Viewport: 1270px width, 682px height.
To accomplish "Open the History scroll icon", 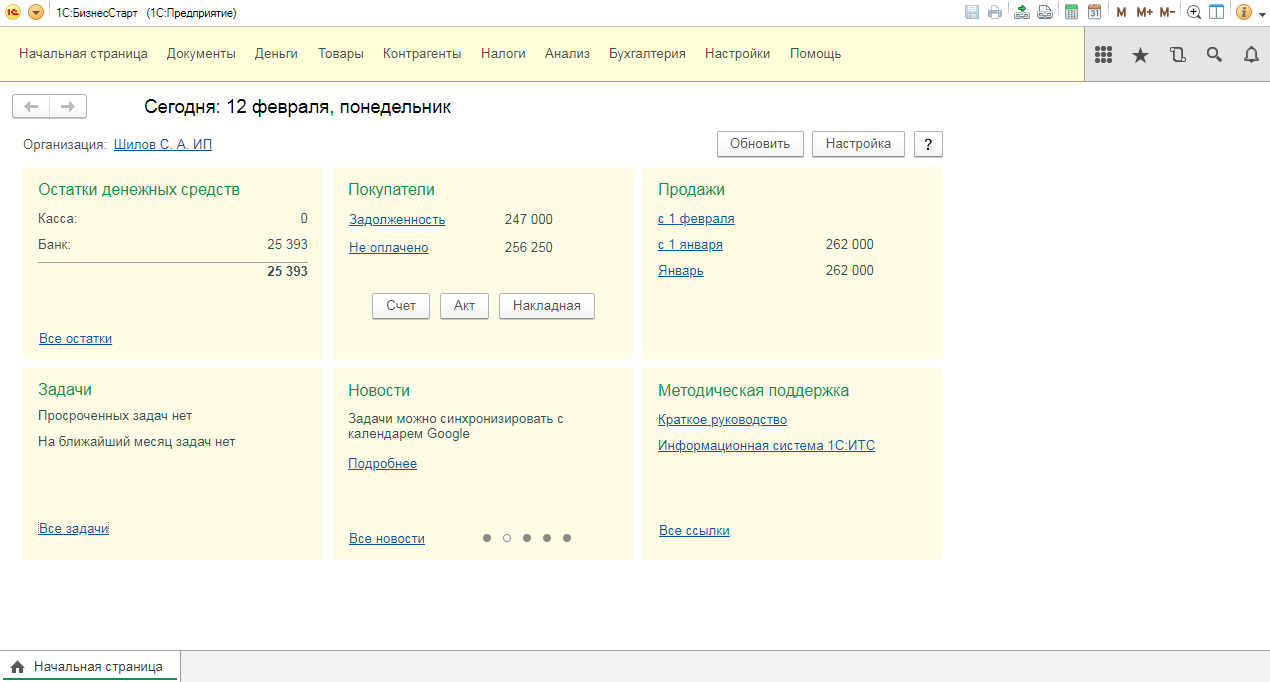I will pos(1177,55).
